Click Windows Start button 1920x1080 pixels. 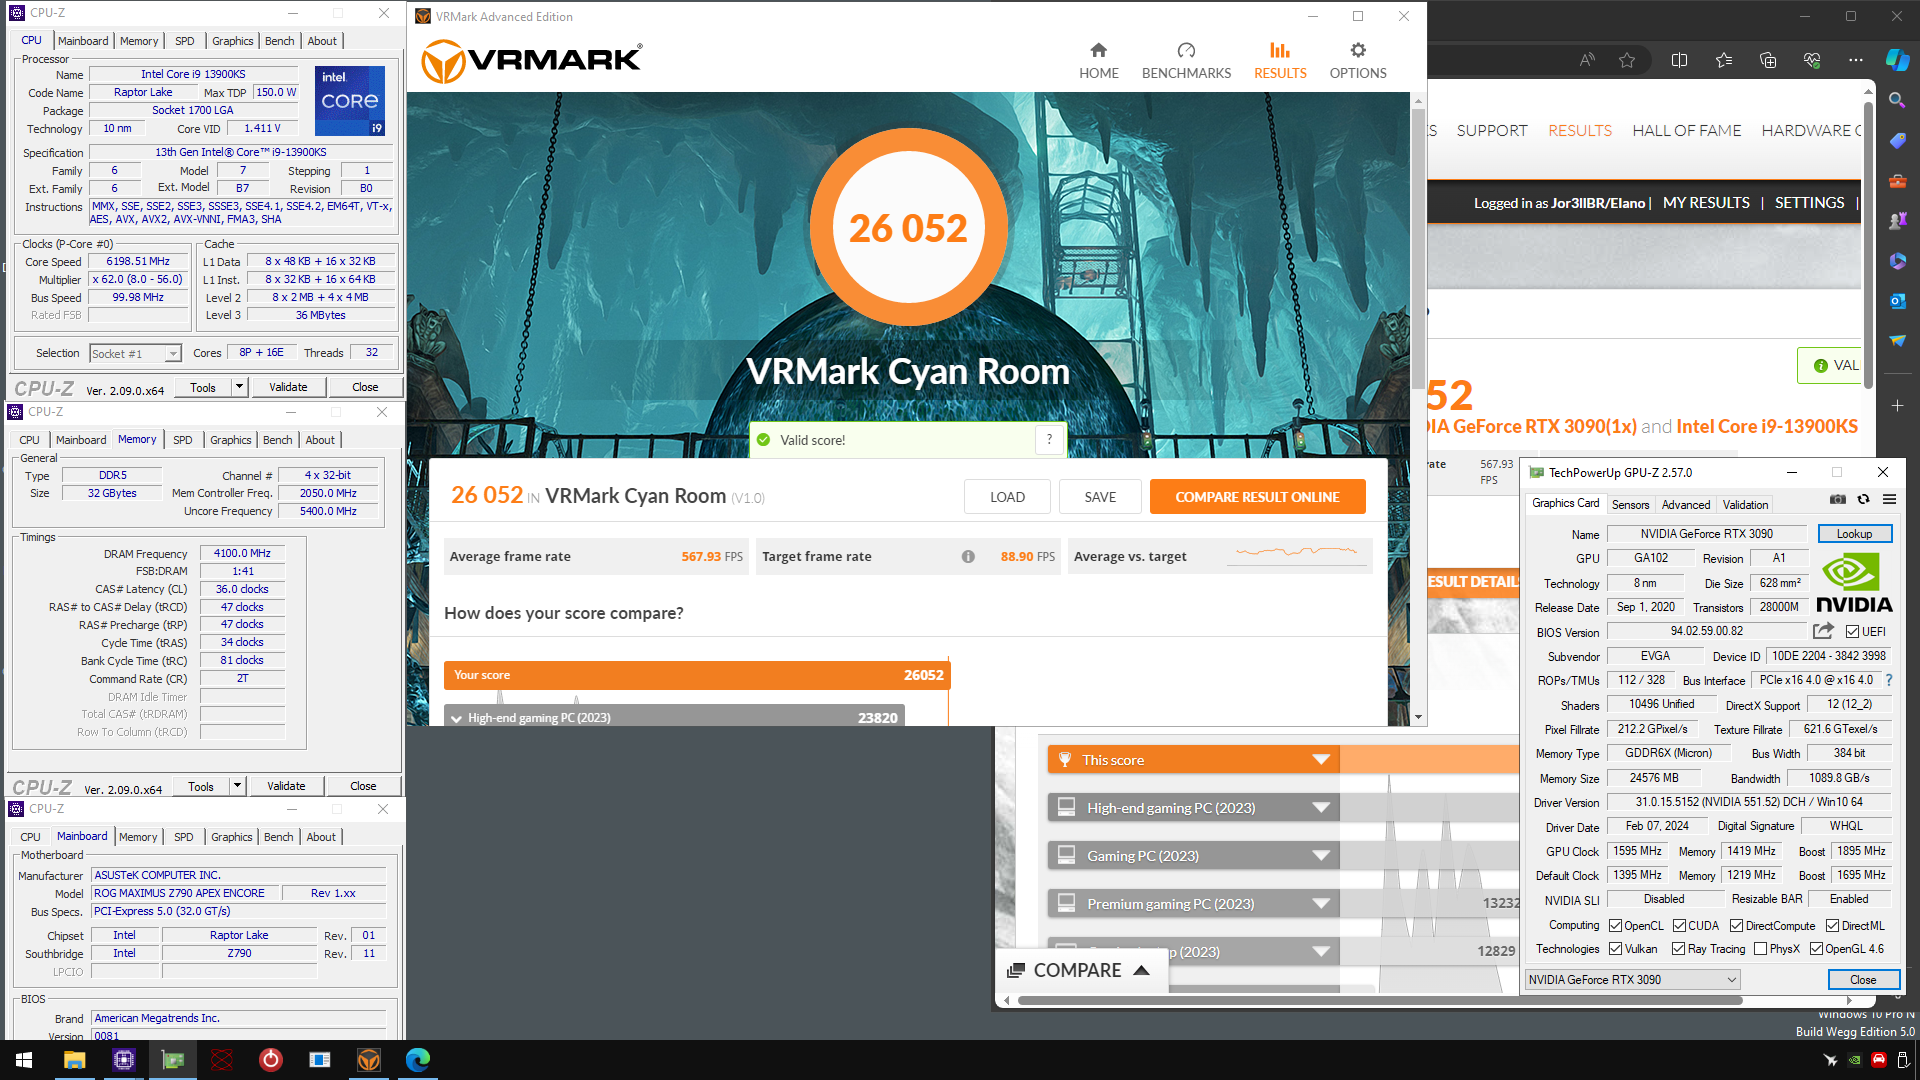point(24,1060)
